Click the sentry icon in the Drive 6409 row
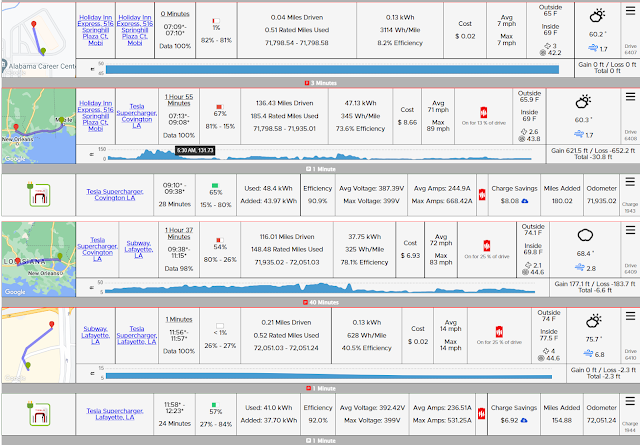The width and height of the screenshot is (640, 445). tap(487, 246)
